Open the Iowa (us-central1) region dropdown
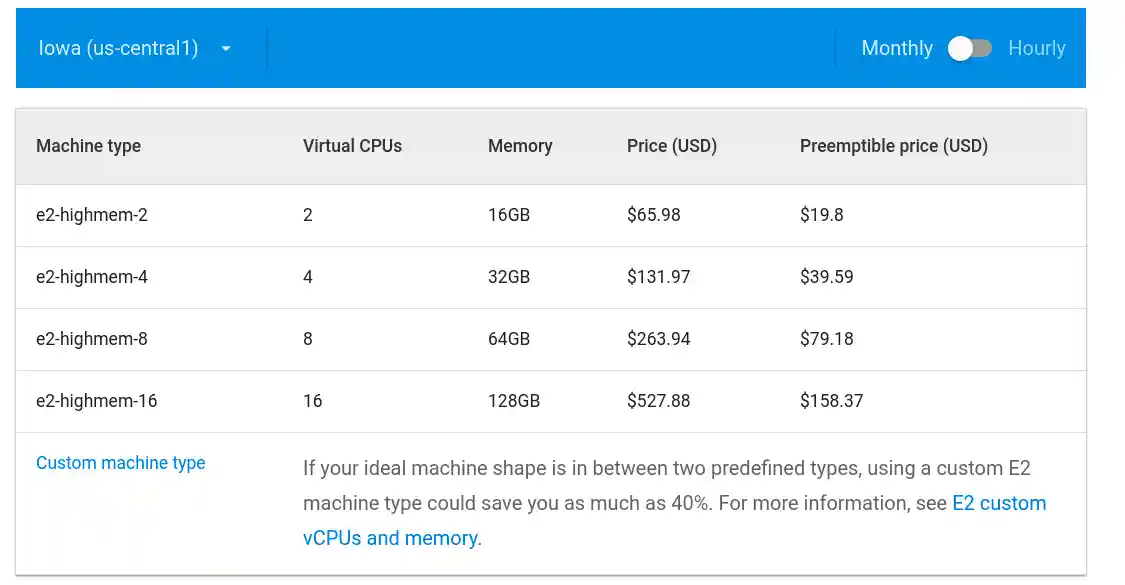The width and height of the screenshot is (1125, 585). point(135,47)
